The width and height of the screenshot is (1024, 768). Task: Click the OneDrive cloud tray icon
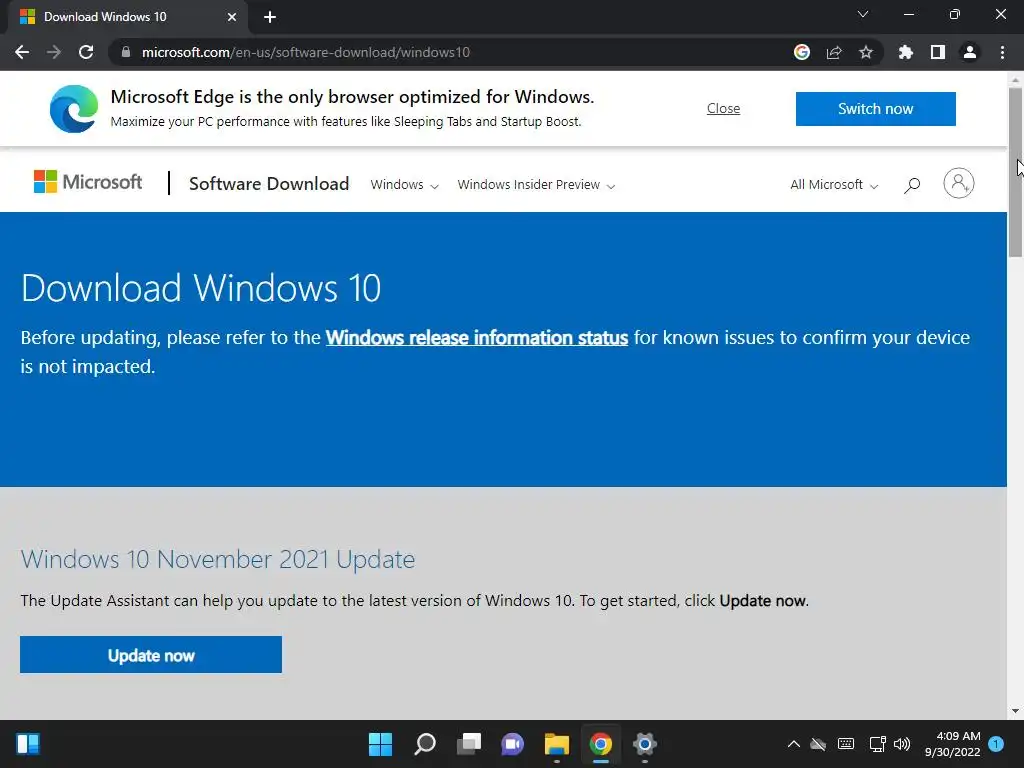tap(818, 744)
